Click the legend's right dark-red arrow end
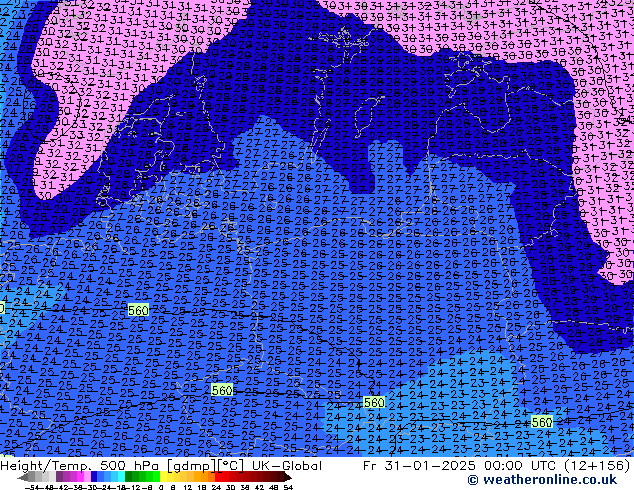Image resolution: width=634 pixels, height=490 pixels. (x=288, y=477)
